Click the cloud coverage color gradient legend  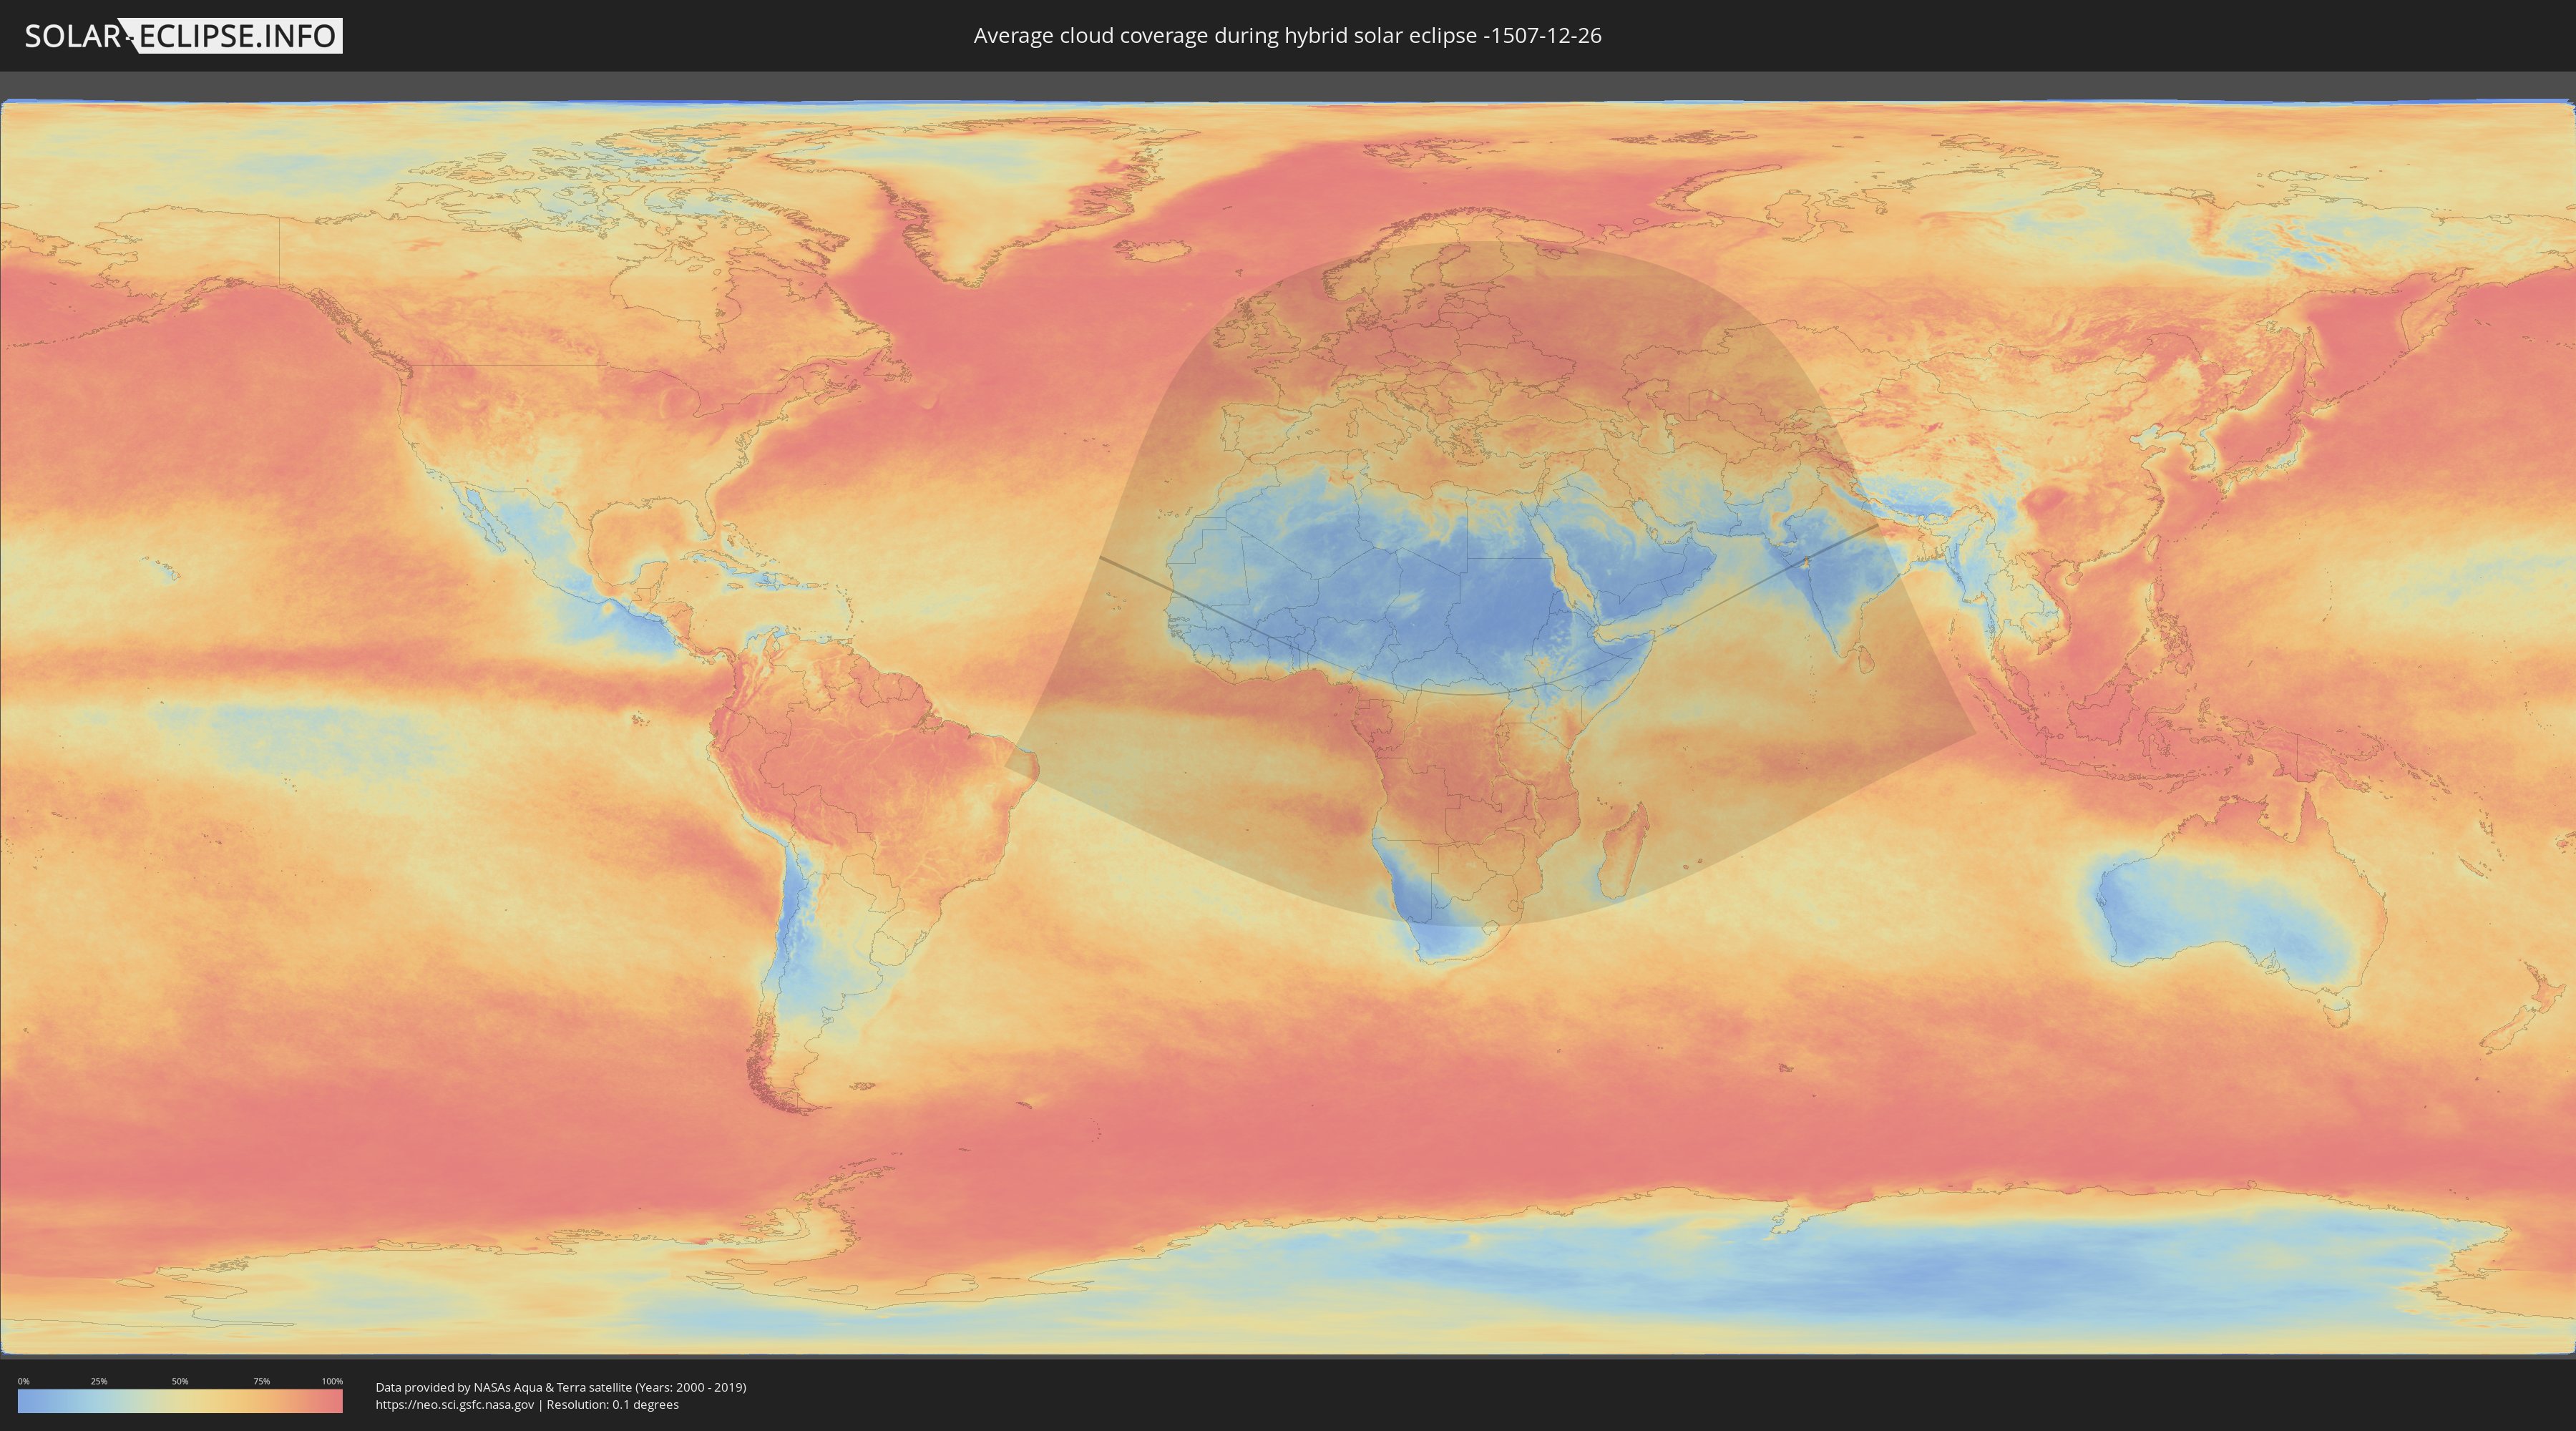coord(180,1401)
